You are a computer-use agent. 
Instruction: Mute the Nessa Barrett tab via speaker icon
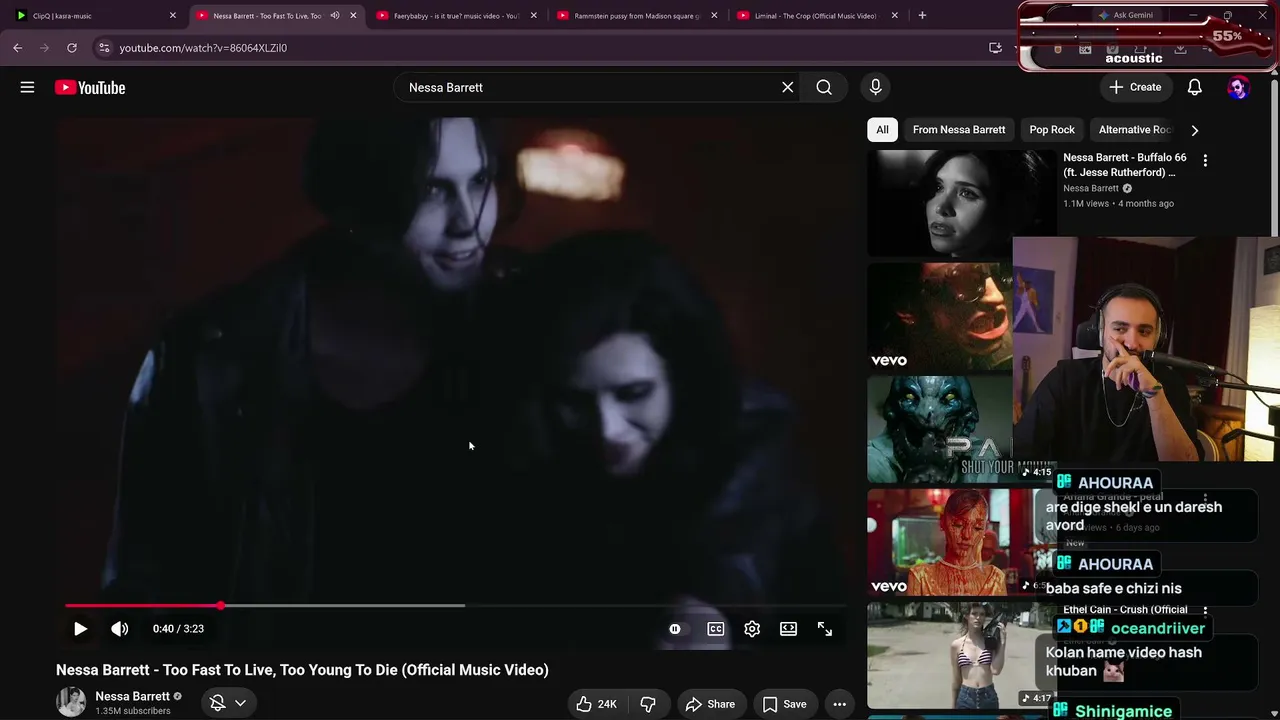click(335, 16)
